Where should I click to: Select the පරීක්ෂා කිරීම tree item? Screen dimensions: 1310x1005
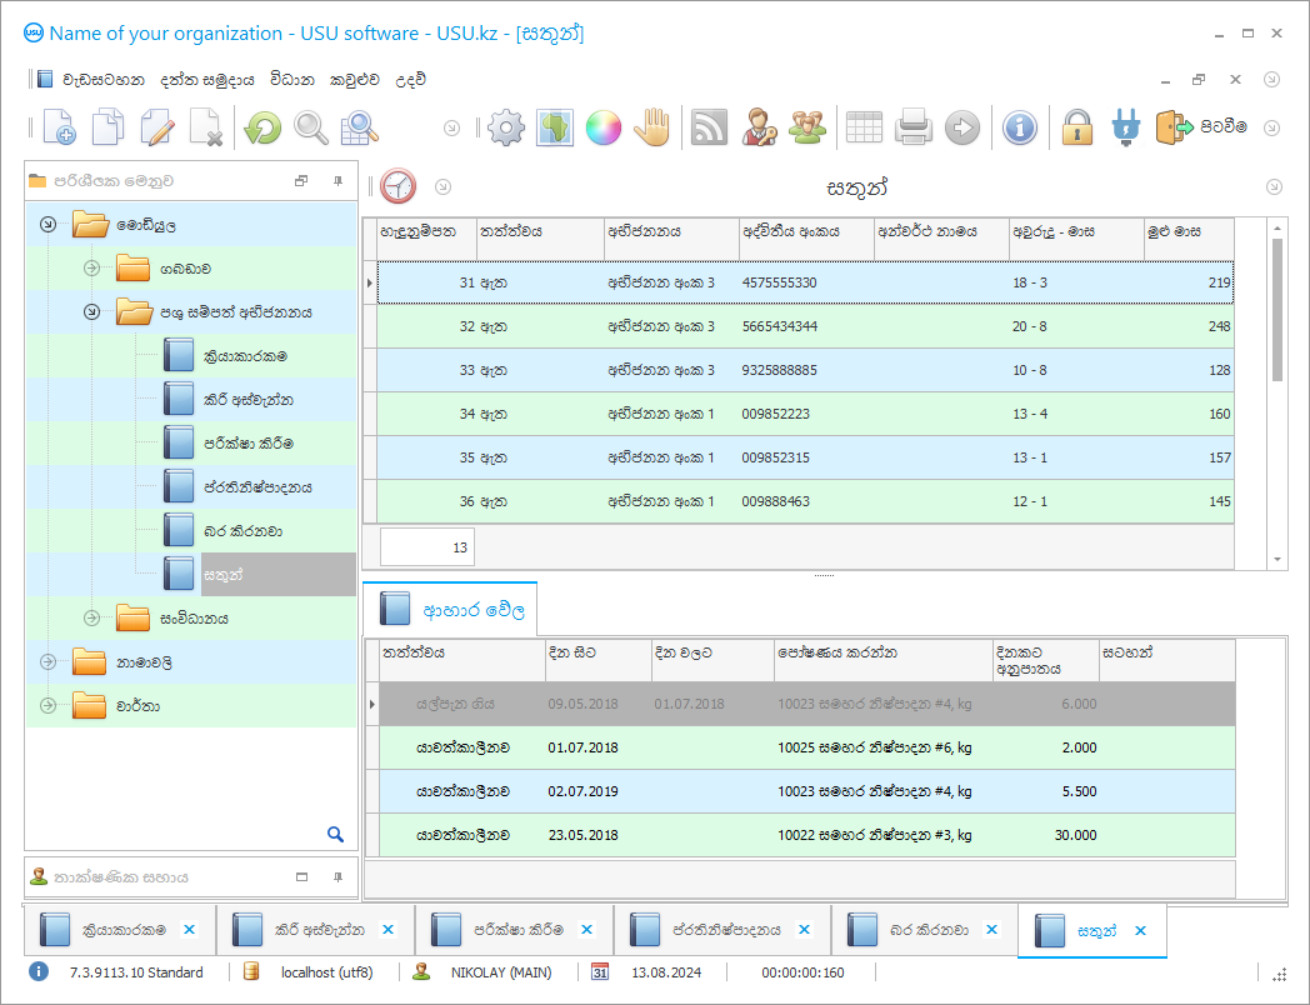point(248,443)
